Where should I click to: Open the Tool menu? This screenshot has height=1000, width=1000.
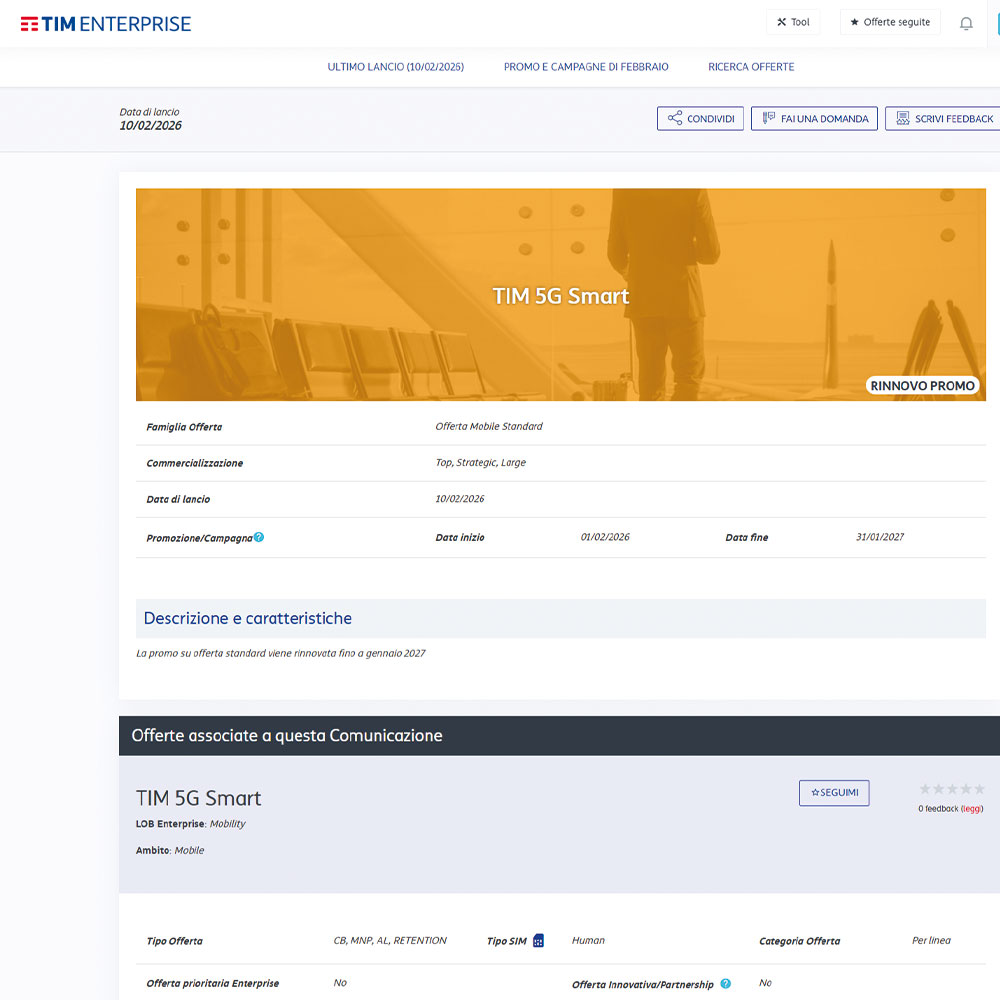[793, 22]
